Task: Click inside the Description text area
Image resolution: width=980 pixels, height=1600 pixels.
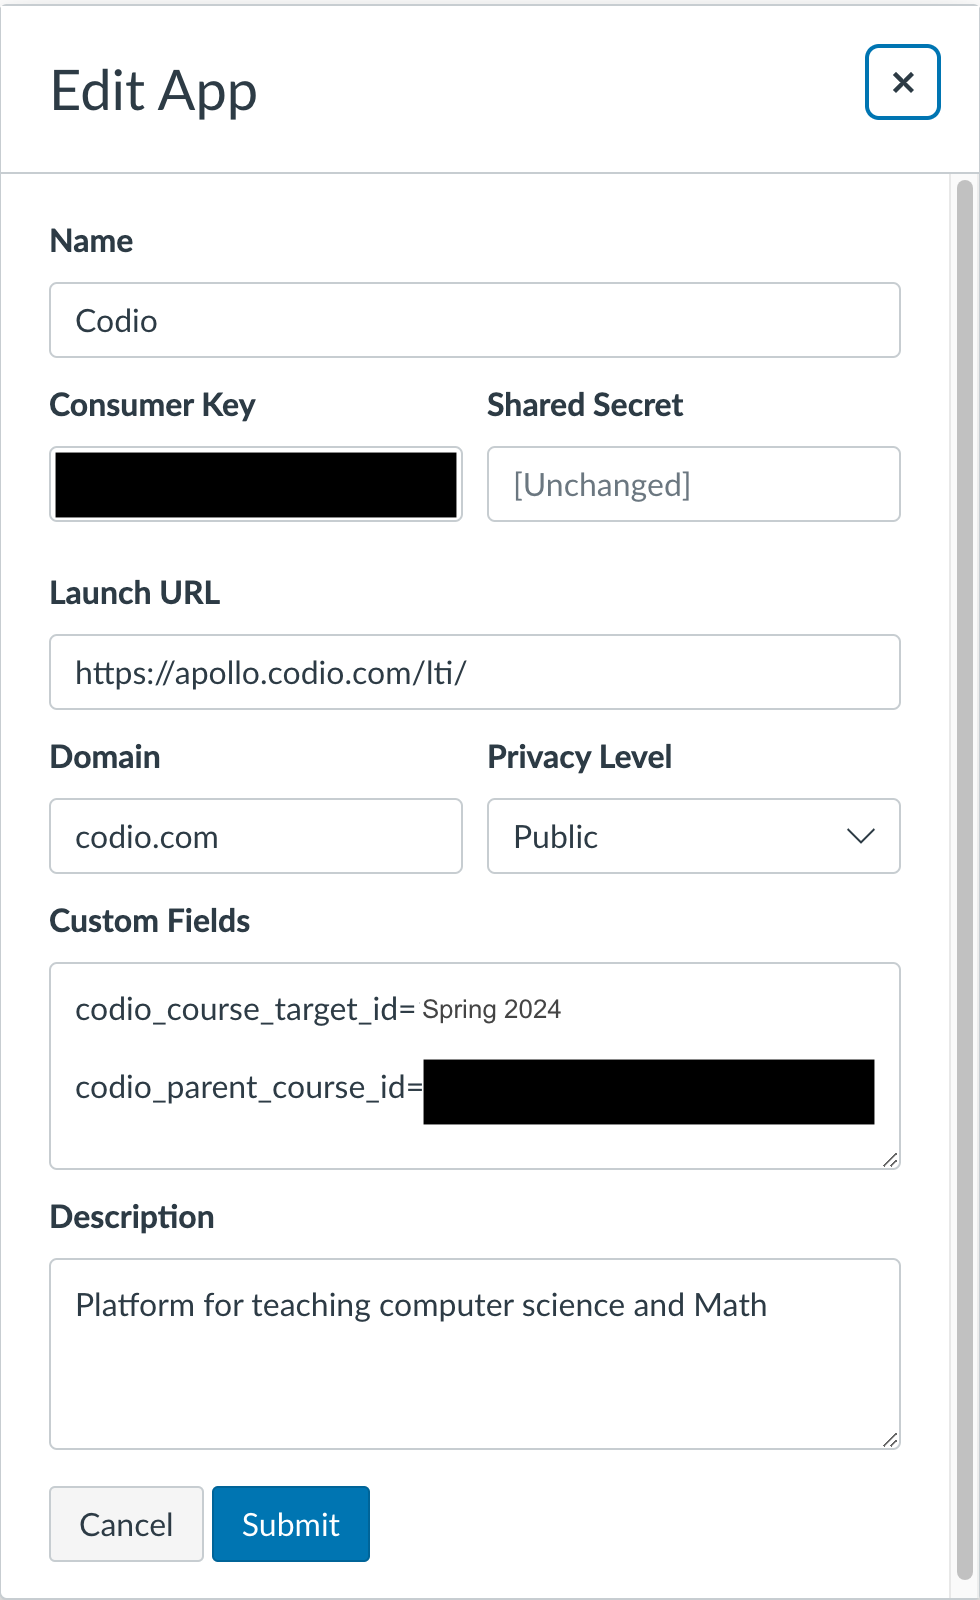Action: tap(475, 1354)
